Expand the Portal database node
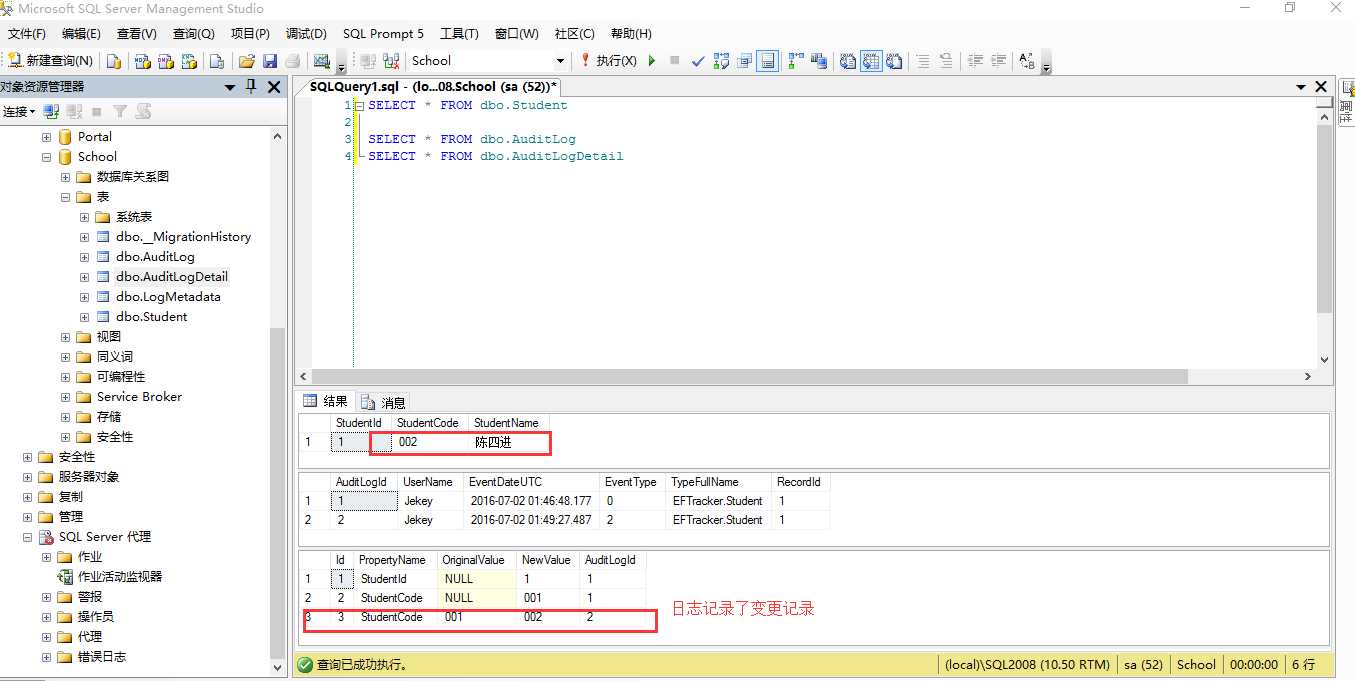 tap(46, 137)
